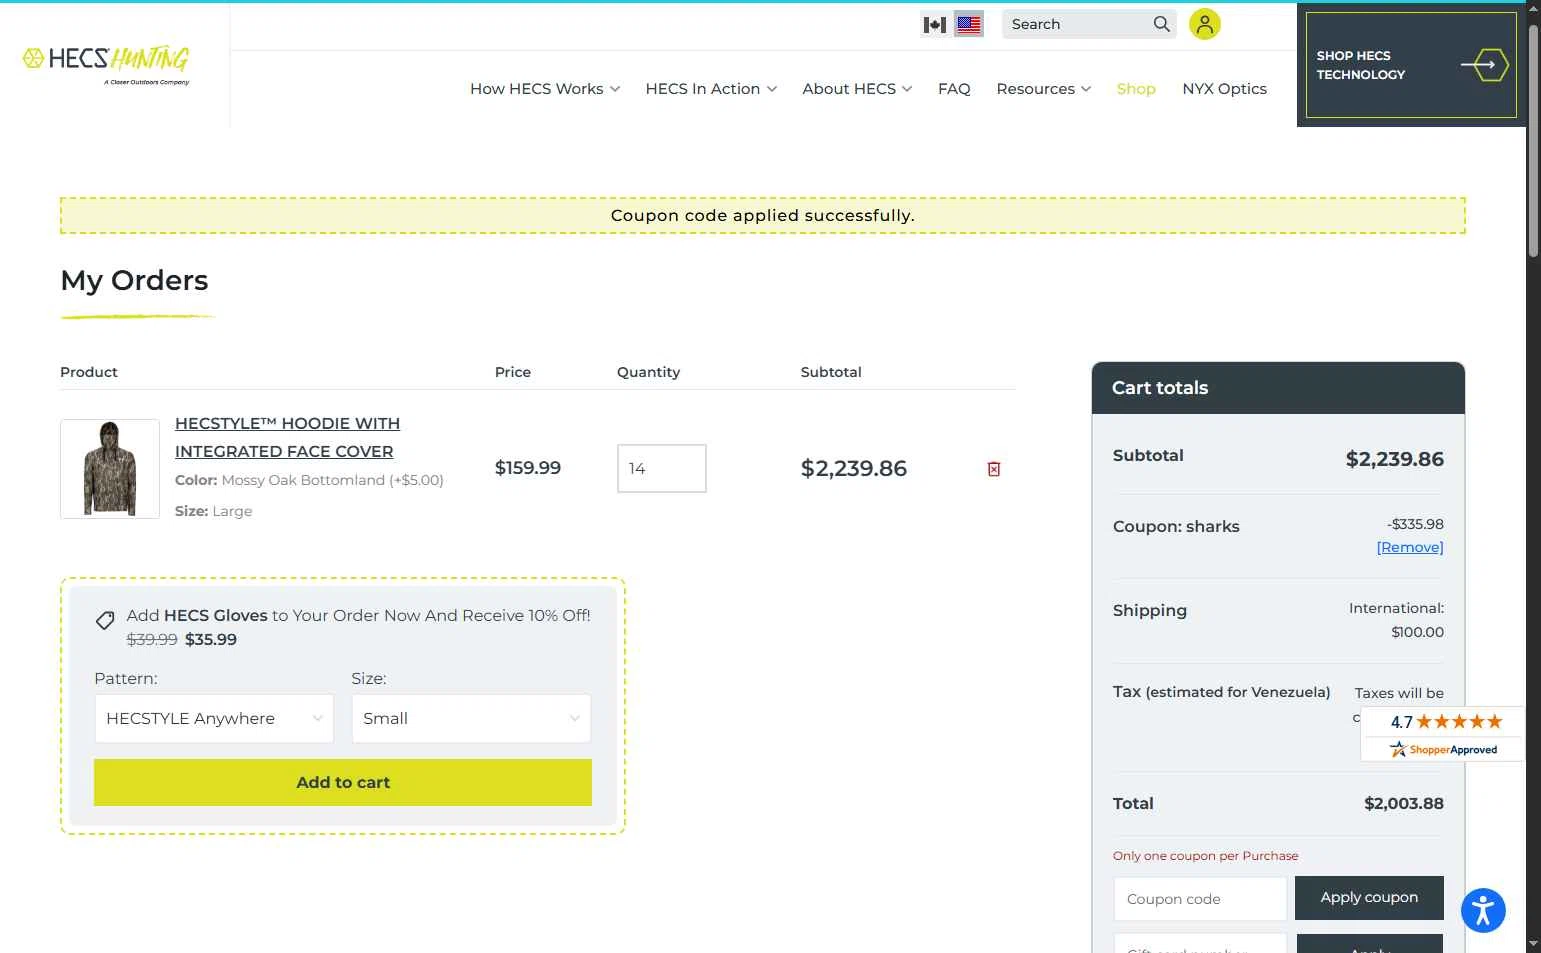
Task: Click the hoodie subtotal $2,239.86 in table
Action: point(854,469)
